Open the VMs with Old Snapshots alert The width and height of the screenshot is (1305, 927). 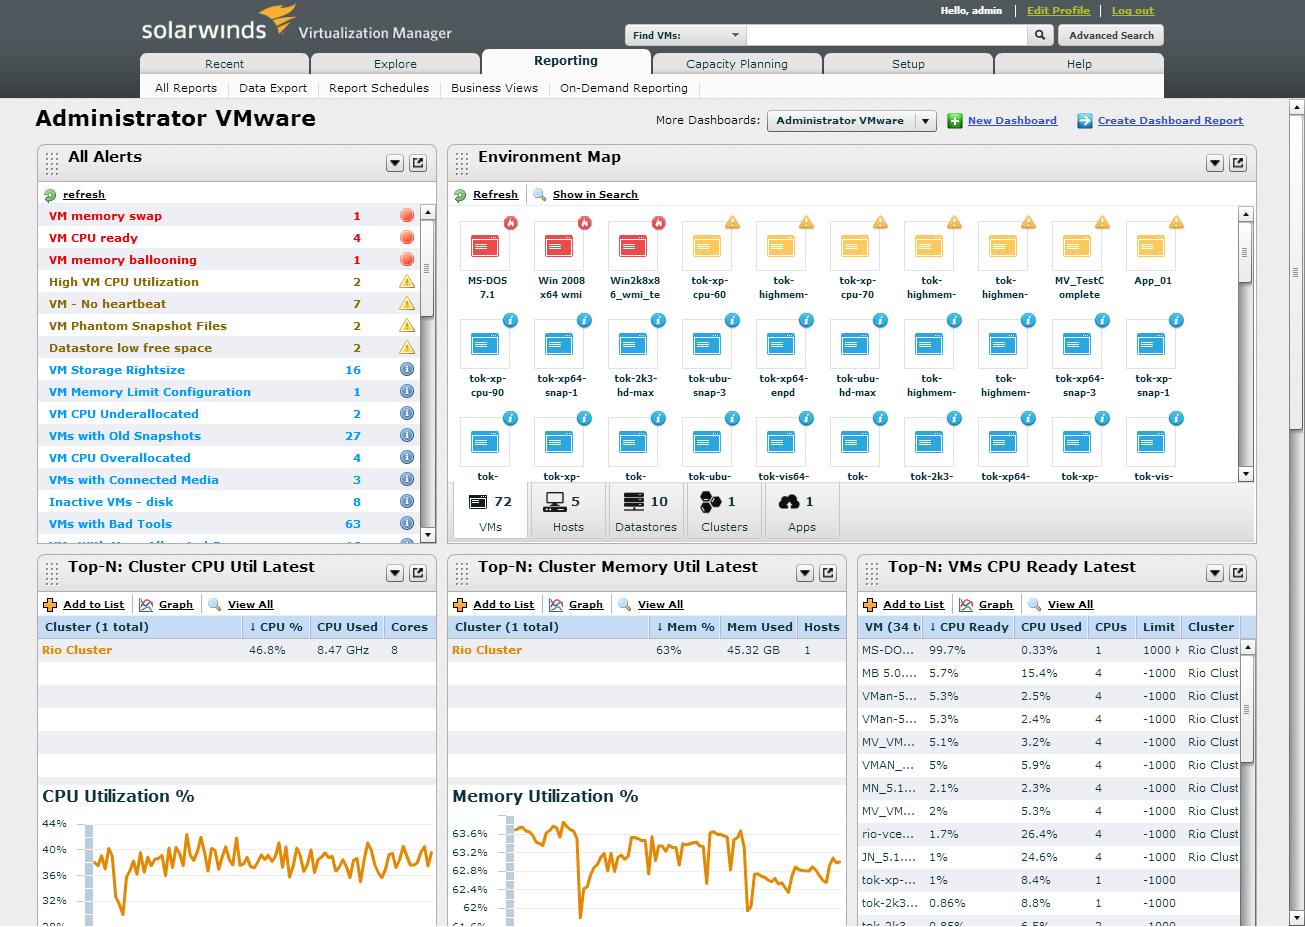125,436
